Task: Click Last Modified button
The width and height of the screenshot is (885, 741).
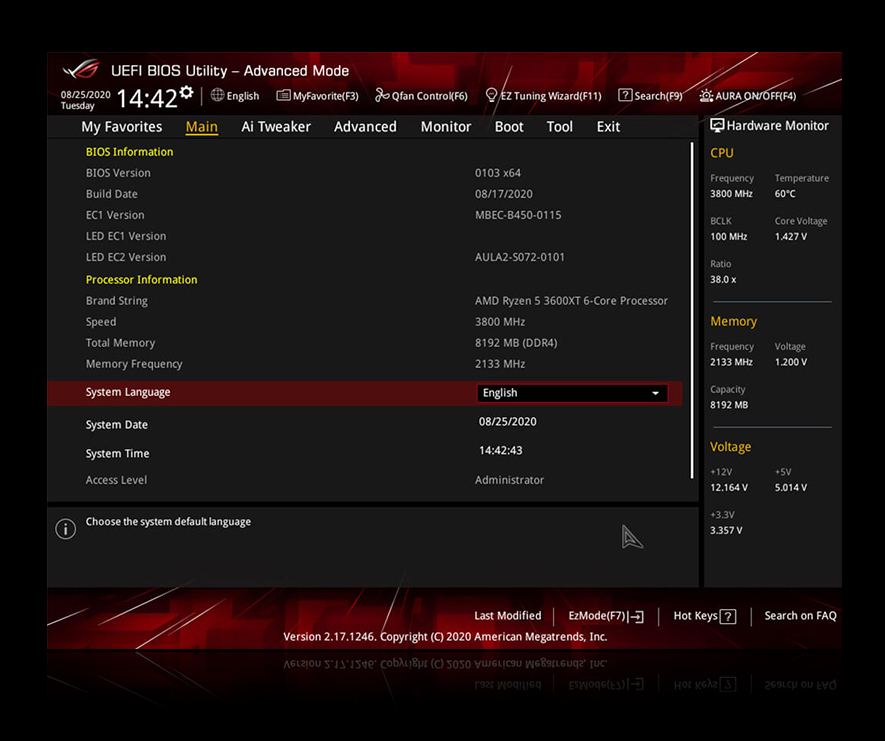Action: (507, 616)
